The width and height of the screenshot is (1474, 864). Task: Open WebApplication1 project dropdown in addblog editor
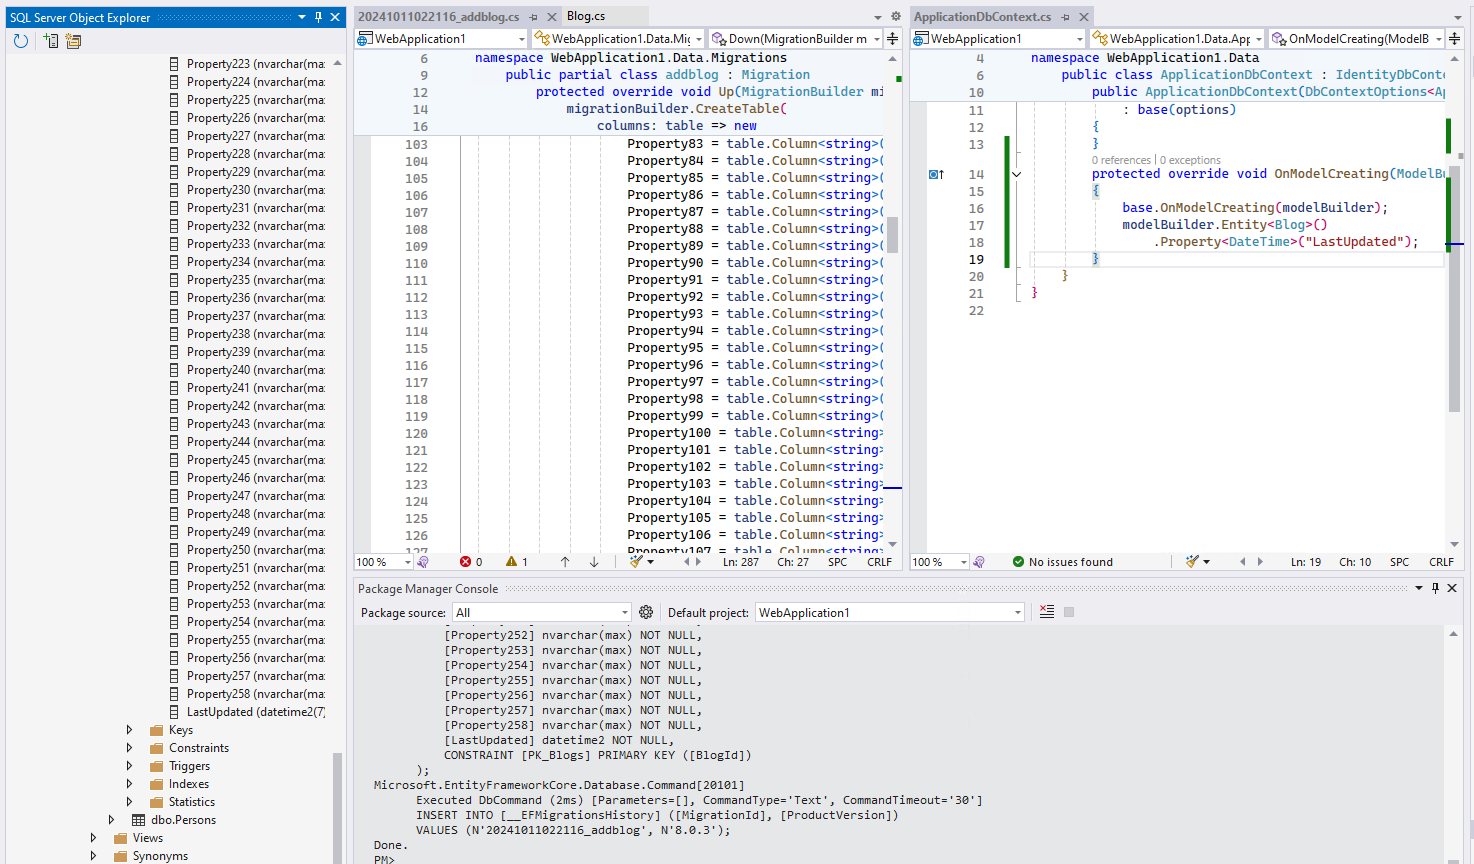click(442, 39)
